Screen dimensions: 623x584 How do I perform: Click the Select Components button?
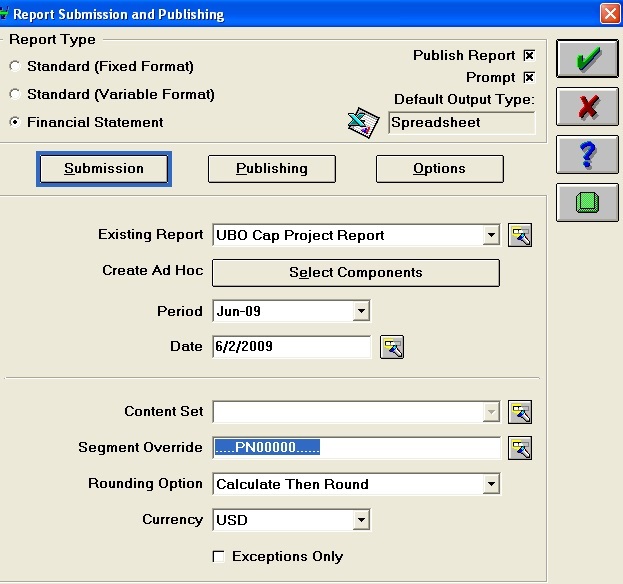(x=355, y=273)
